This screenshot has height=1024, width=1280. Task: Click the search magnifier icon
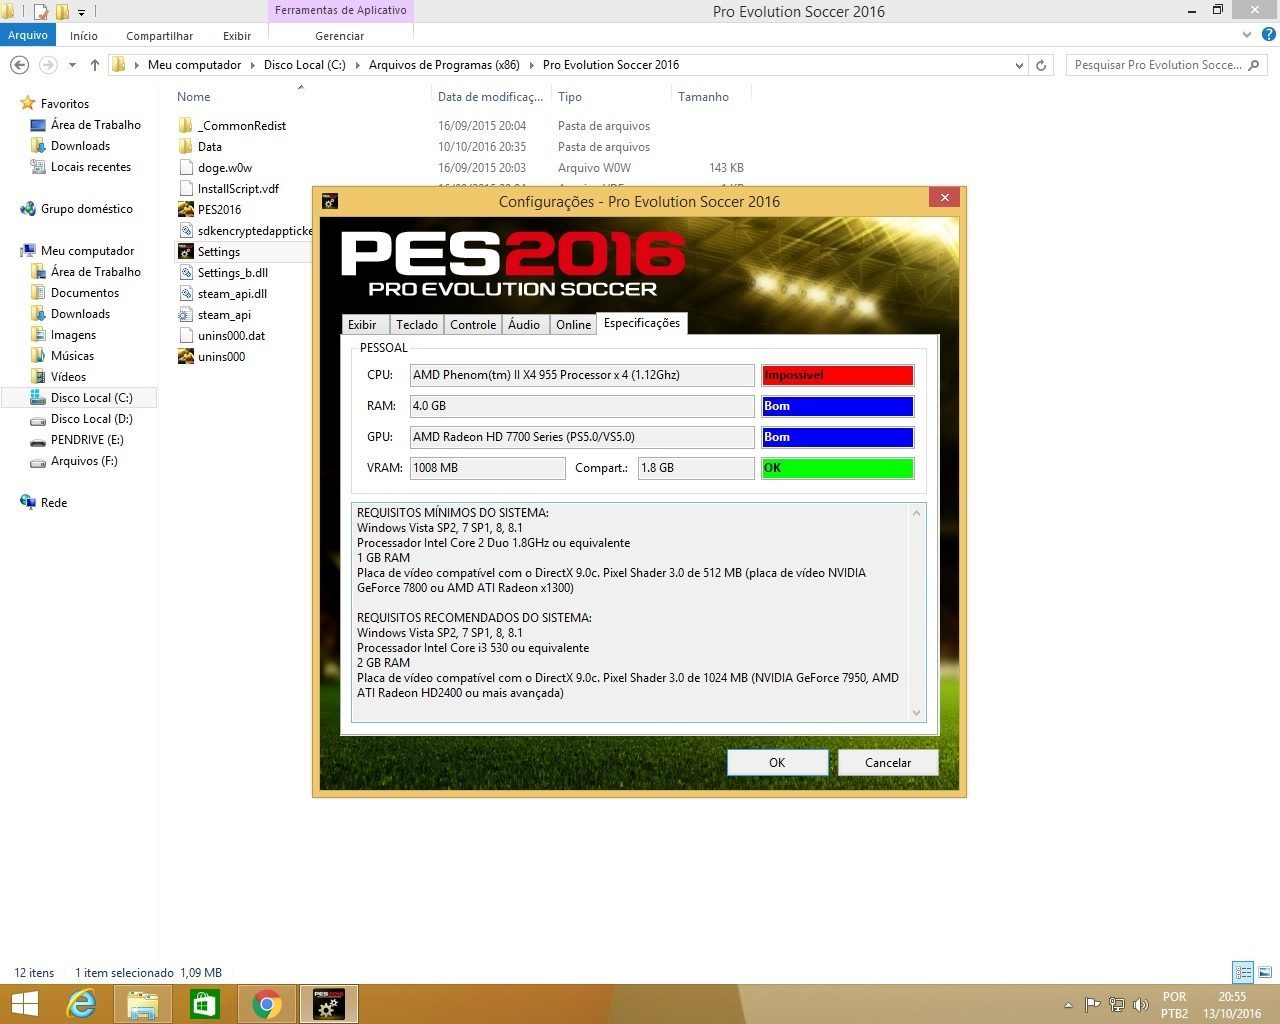pos(1255,65)
